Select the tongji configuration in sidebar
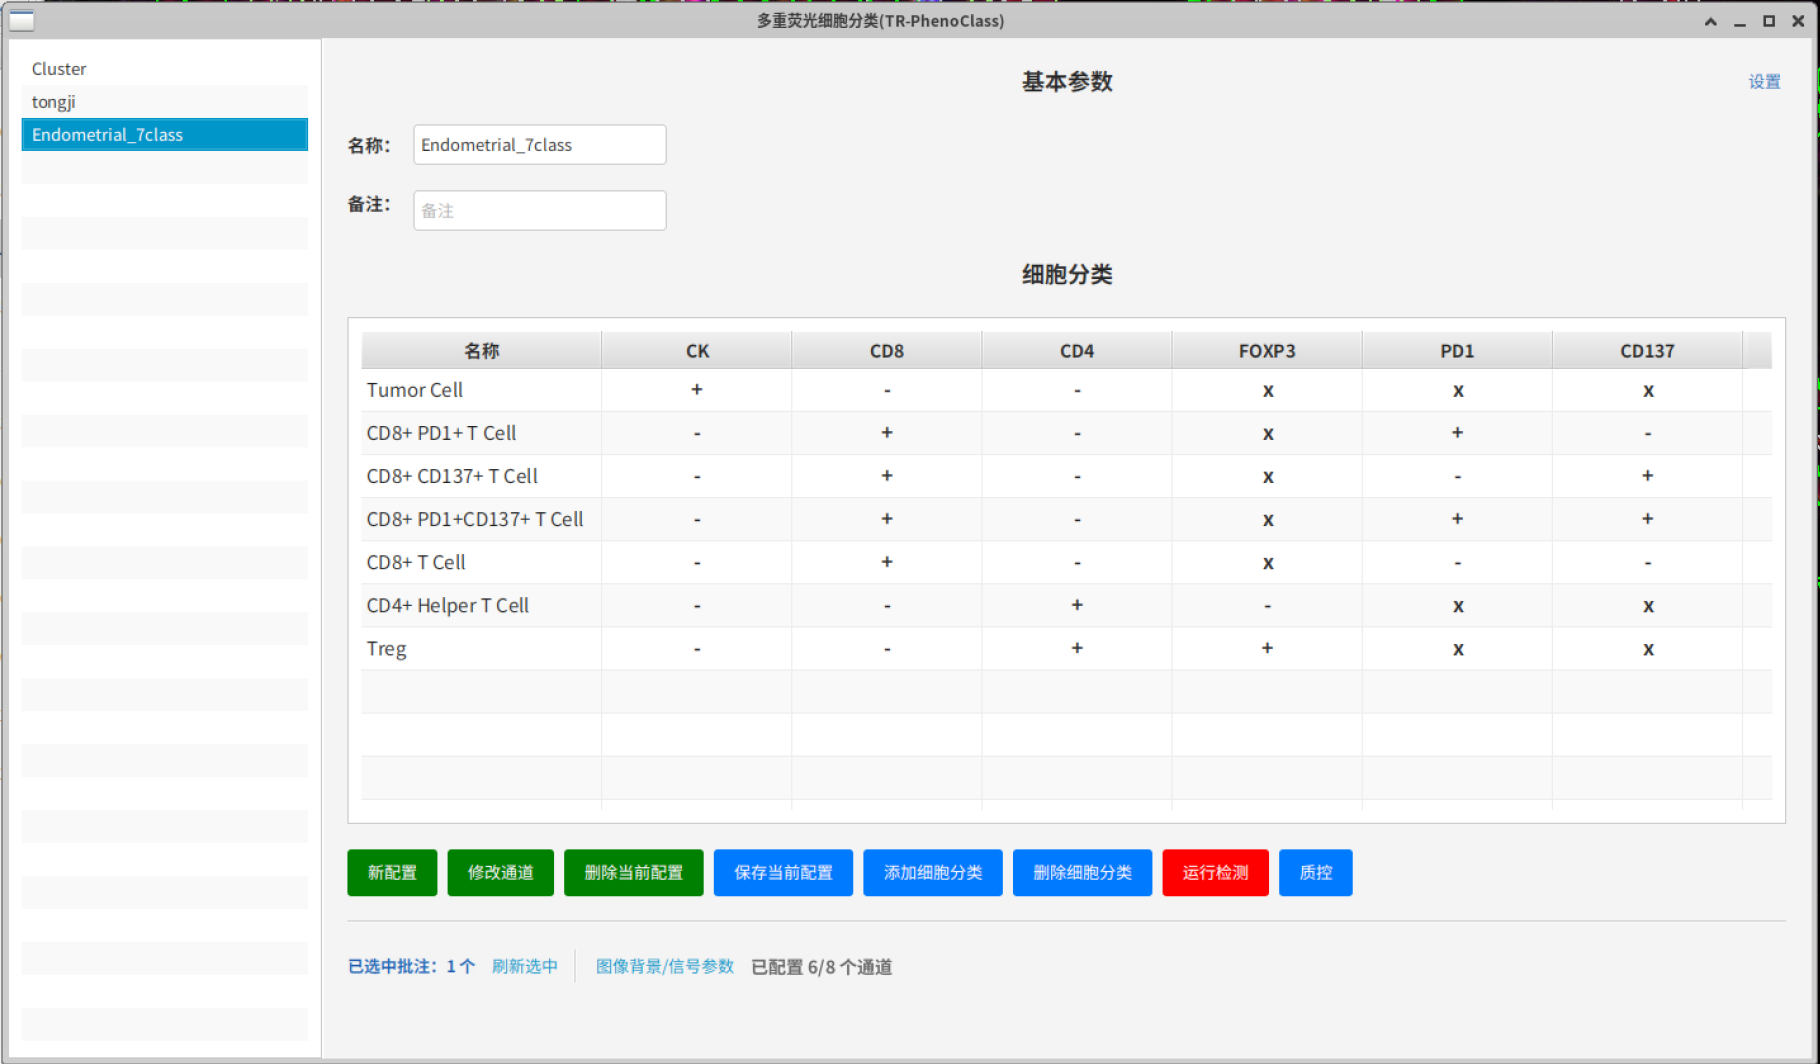The height and width of the screenshot is (1064, 1820). tap(165, 102)
